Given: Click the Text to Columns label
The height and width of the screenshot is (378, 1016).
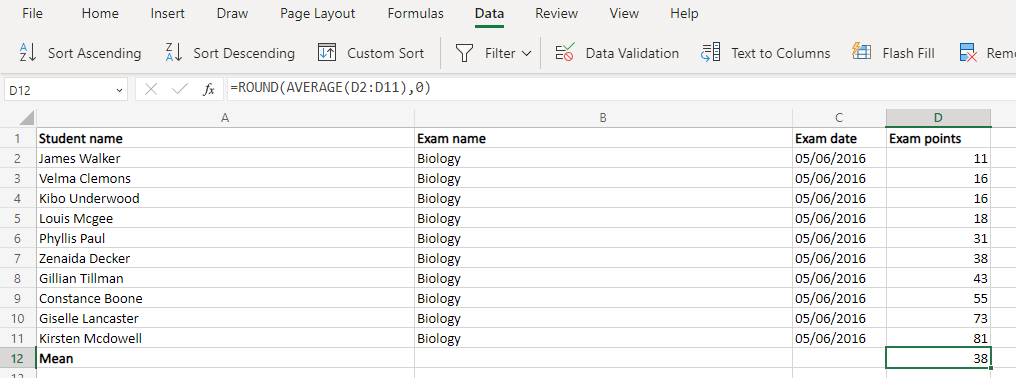Looking at the screenshot, I should coord(781,53).
